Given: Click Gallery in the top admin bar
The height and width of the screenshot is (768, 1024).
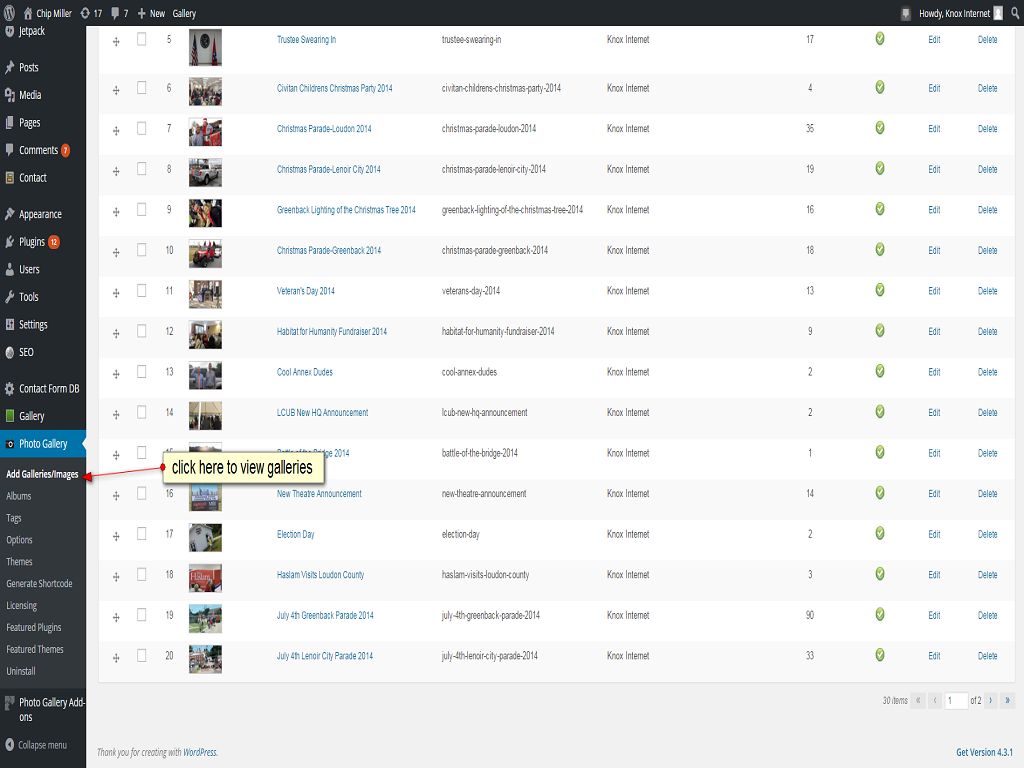Looking at the screenshot, I should click(x=184, y=13).
